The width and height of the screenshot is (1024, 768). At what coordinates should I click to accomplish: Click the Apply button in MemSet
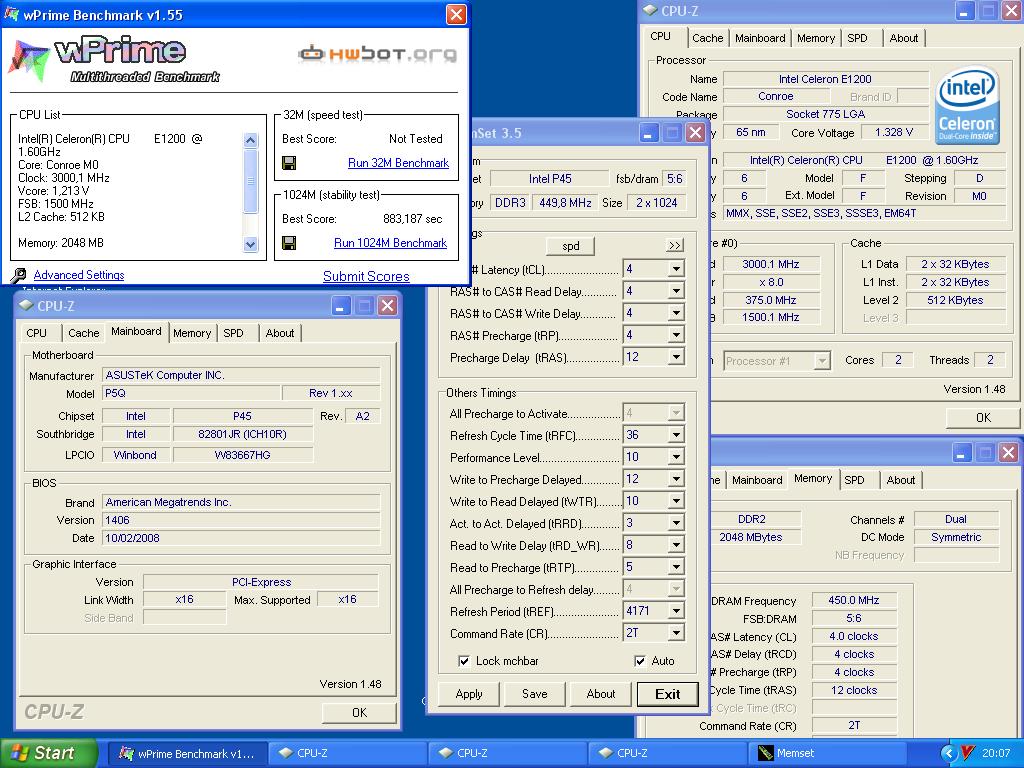coord(469,694)
